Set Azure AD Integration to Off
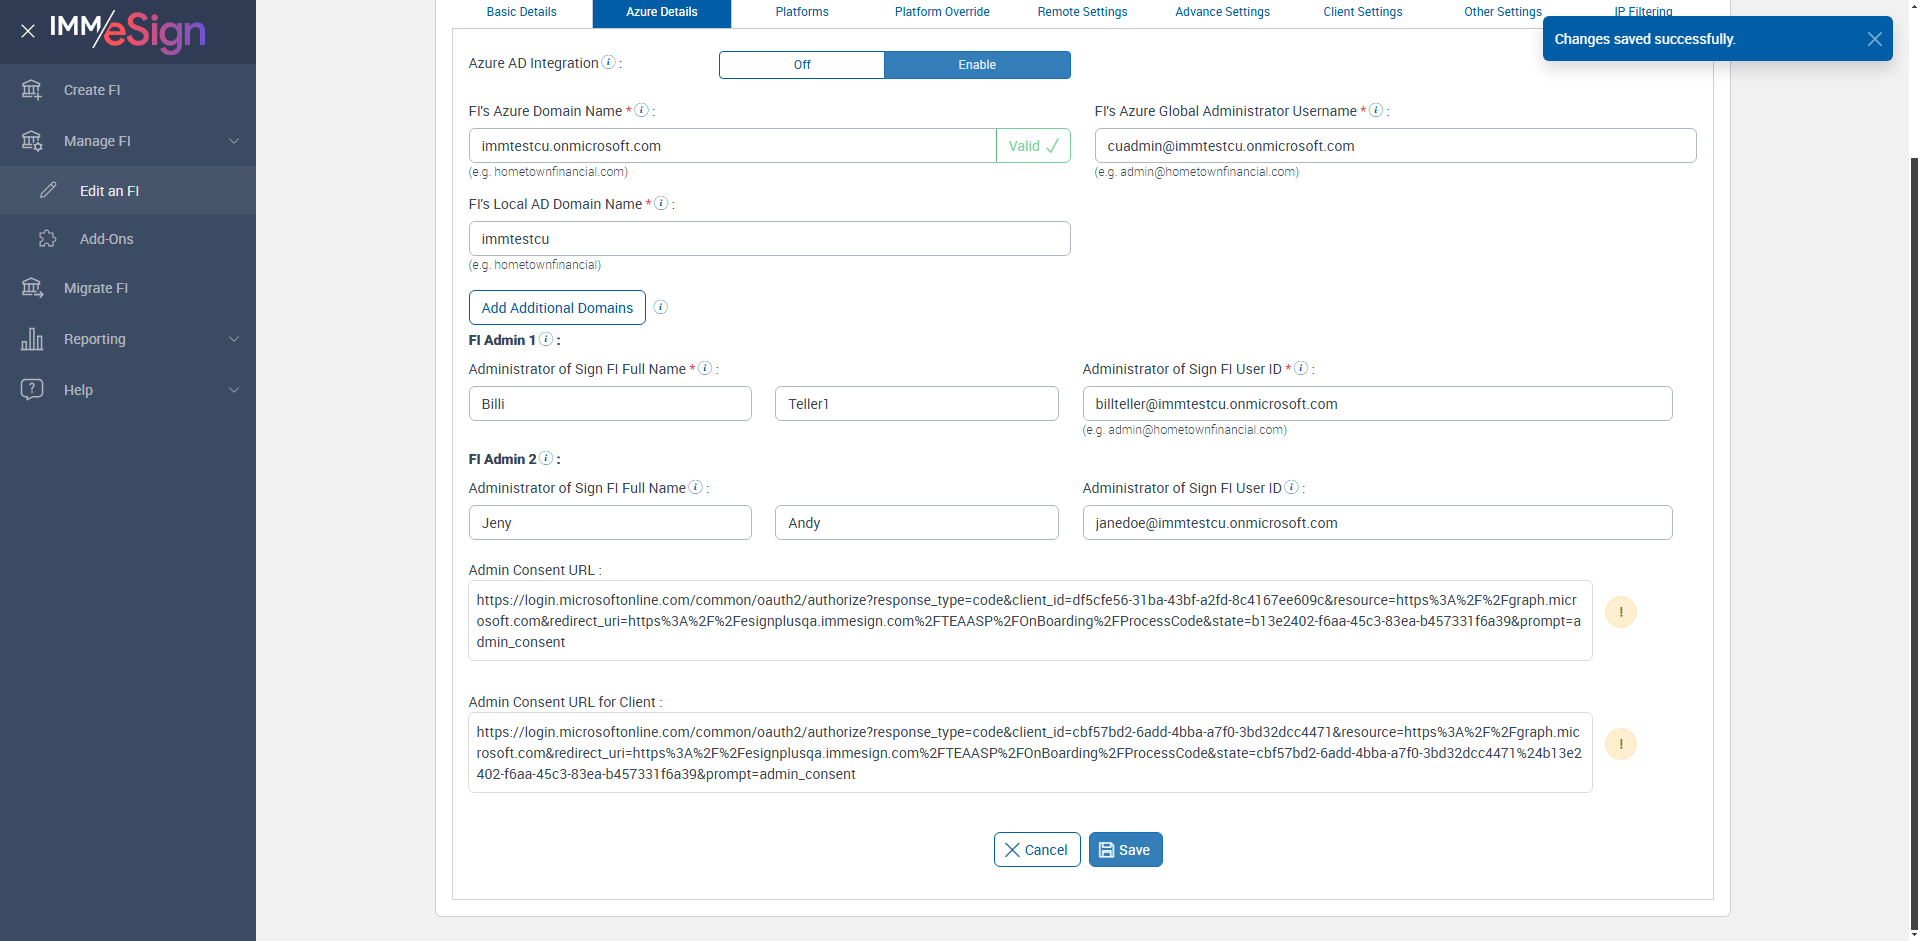Image resolution: width=1920 pixels, height=941 pixels. [x=802, y=65]
